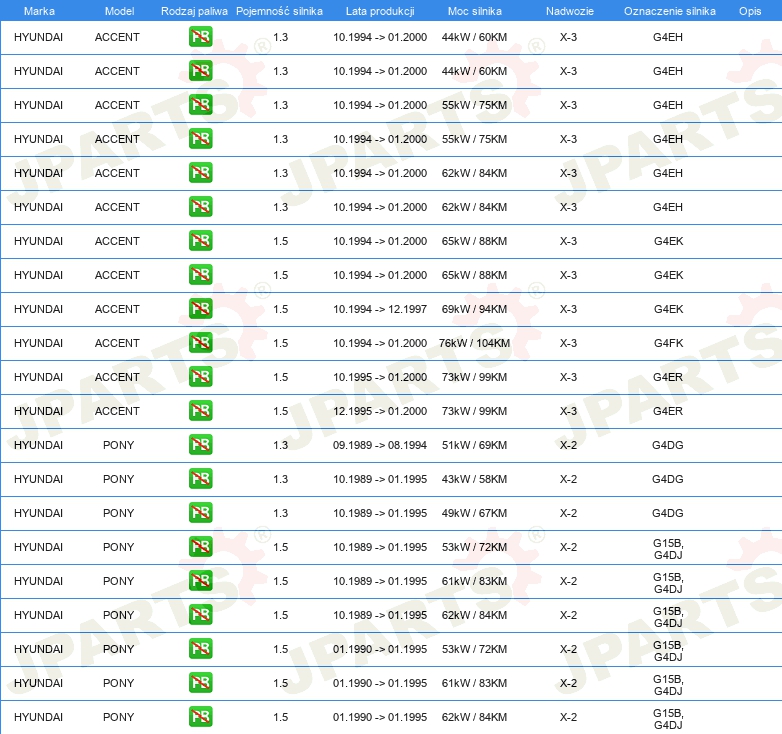Click G4ER in the 12.1995 -> 01.2000 row
The image size is (782, 734).
point(668,411)
